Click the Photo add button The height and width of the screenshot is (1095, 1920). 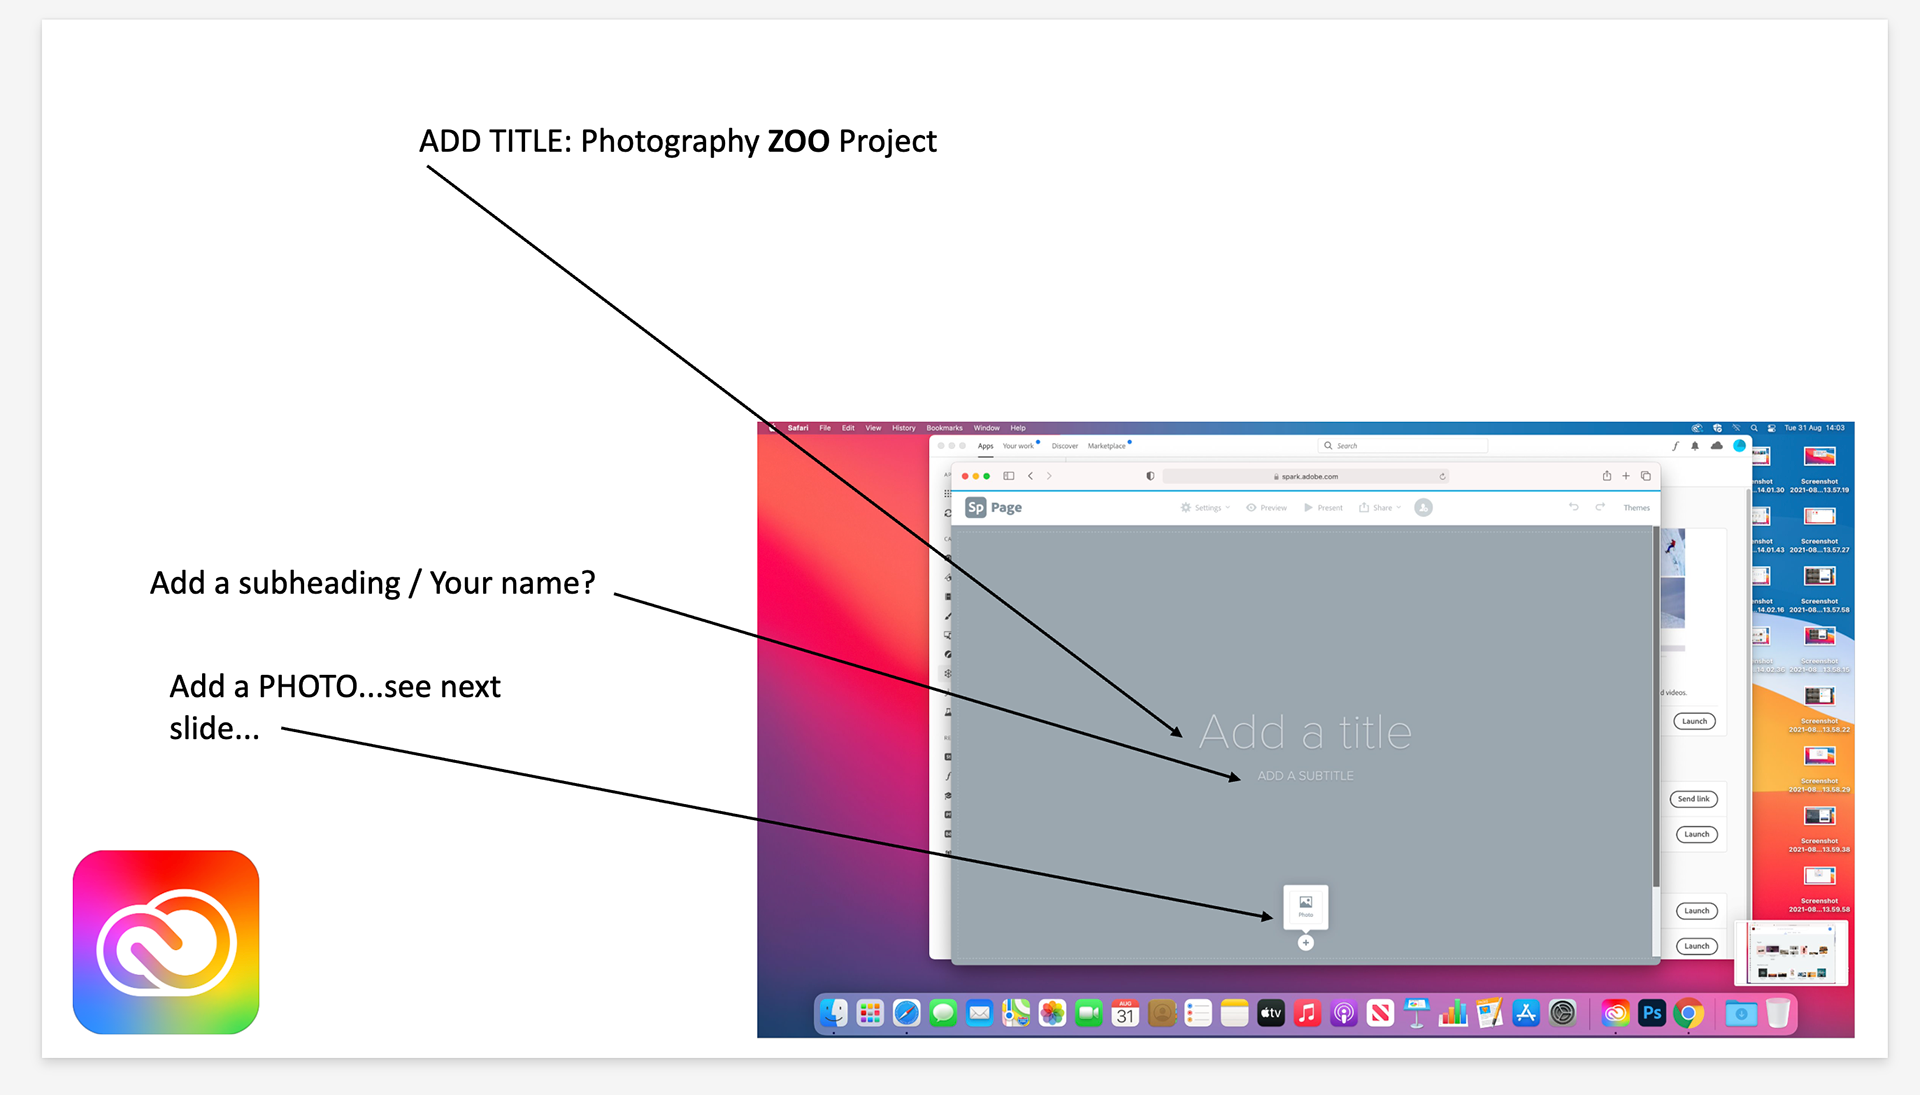tap(1305, 906)
